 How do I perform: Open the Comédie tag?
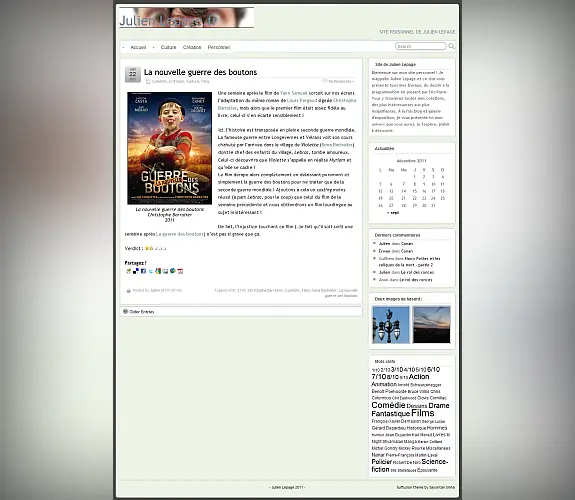[388, 405]
